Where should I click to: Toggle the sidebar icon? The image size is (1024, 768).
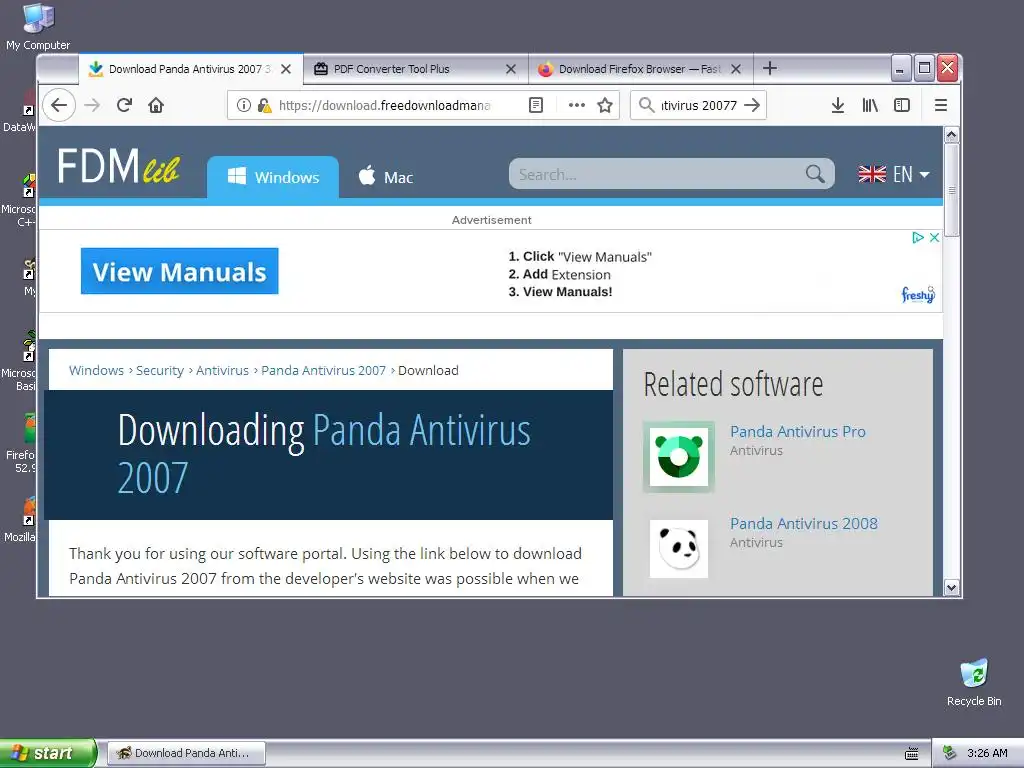tap(902, 105)
